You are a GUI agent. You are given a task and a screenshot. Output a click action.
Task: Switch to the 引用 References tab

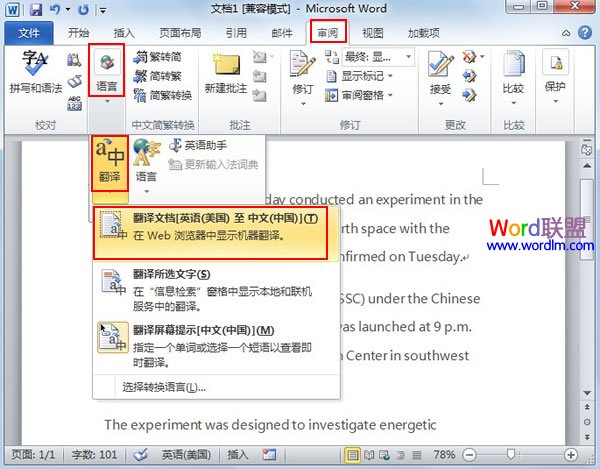[236, 33]
